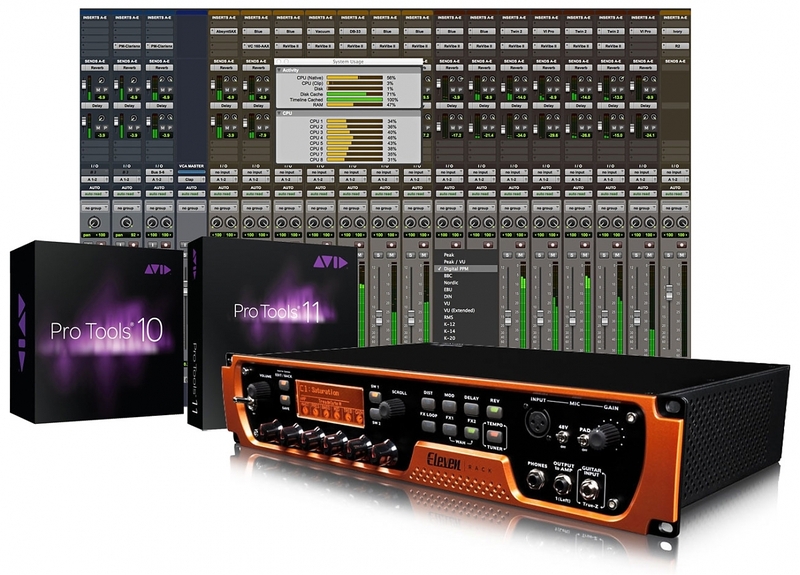Open Ivory track 'auto read' dropdown
Viewport: 800px width, 575px height.
click(x=675, y=194)
